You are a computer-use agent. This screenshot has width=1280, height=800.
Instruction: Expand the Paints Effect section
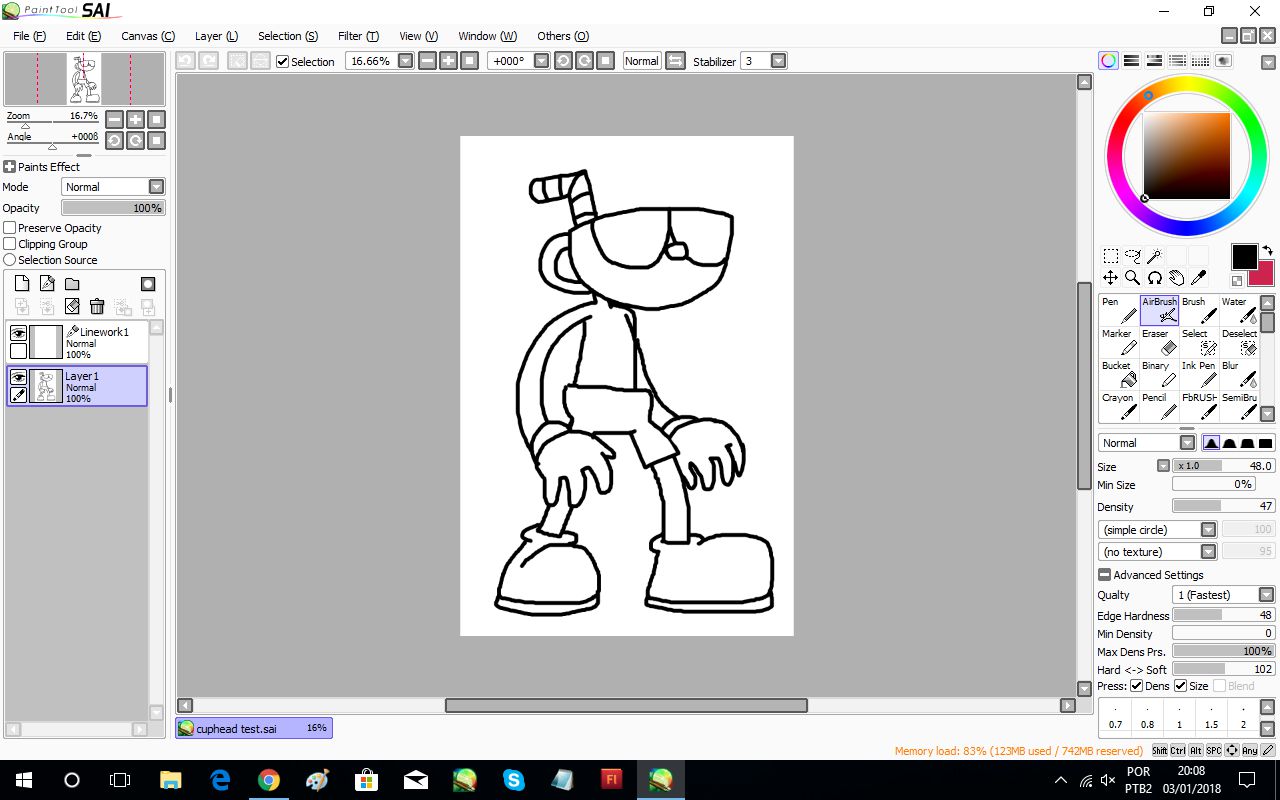pyautogui.click(x=10, y=167)
